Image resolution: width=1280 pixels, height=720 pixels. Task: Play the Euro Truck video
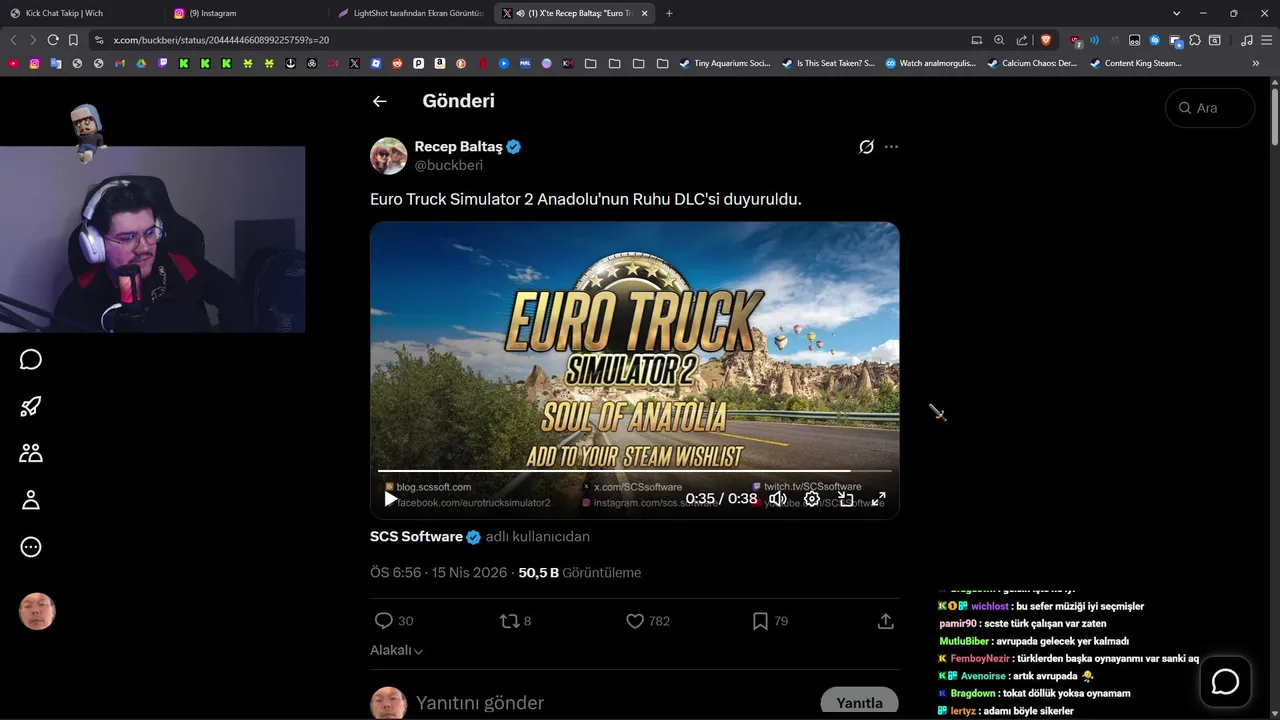[391, 498]
